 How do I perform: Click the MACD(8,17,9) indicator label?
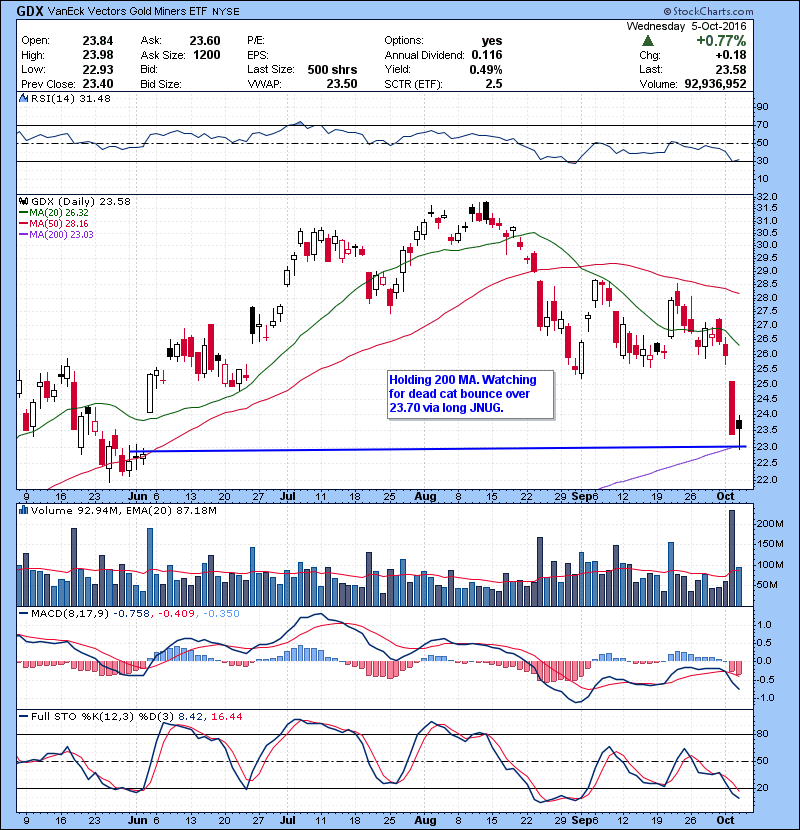[x=70, y=614]
